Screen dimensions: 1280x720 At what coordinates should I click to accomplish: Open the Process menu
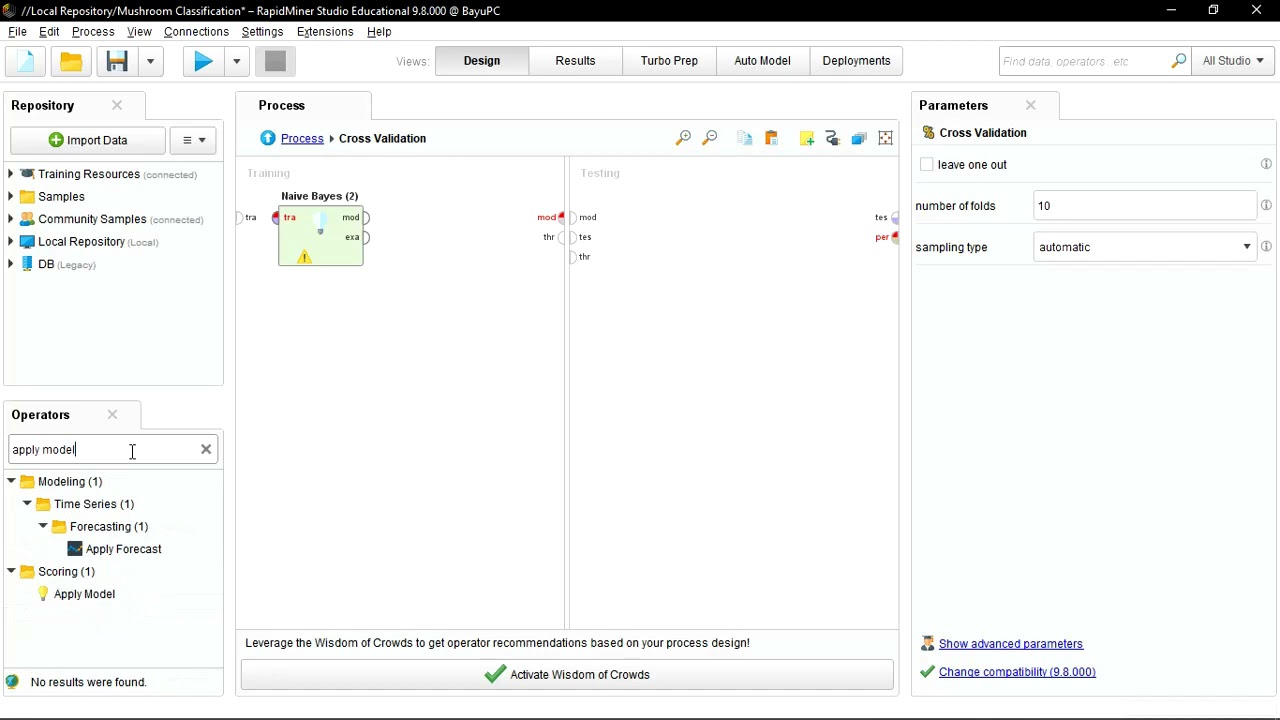(x=93, y=32)
